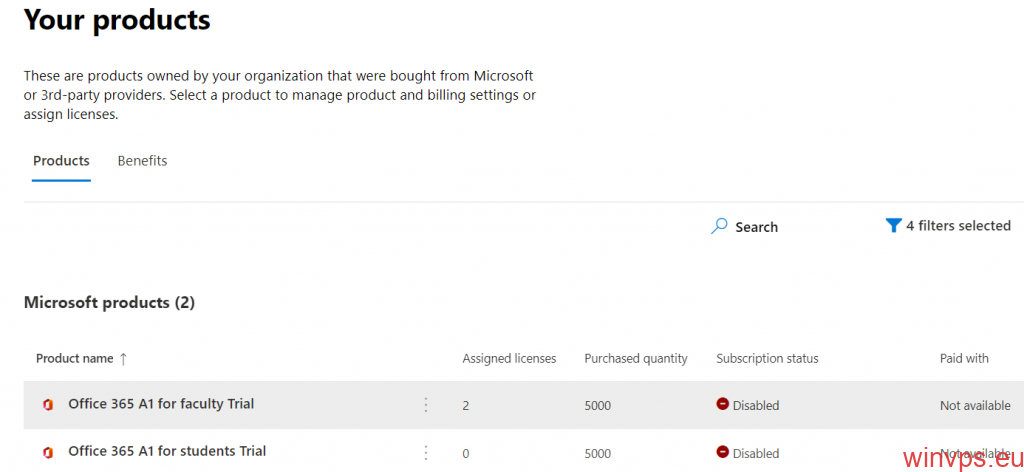Click the red Disabled status icon for faculty Trial
This screenshot has height=472, width=1024.
722,405
